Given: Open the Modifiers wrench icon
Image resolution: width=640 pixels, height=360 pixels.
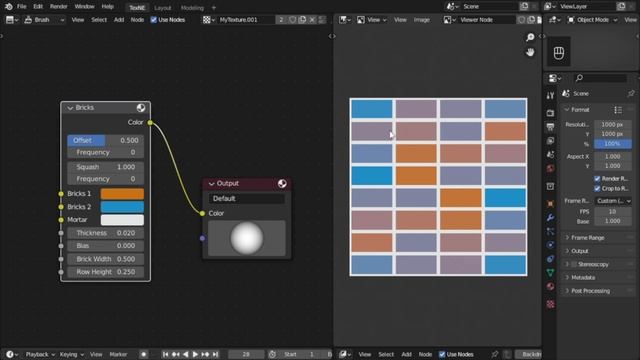Looking at the screenshot, I should coord(550,218).
